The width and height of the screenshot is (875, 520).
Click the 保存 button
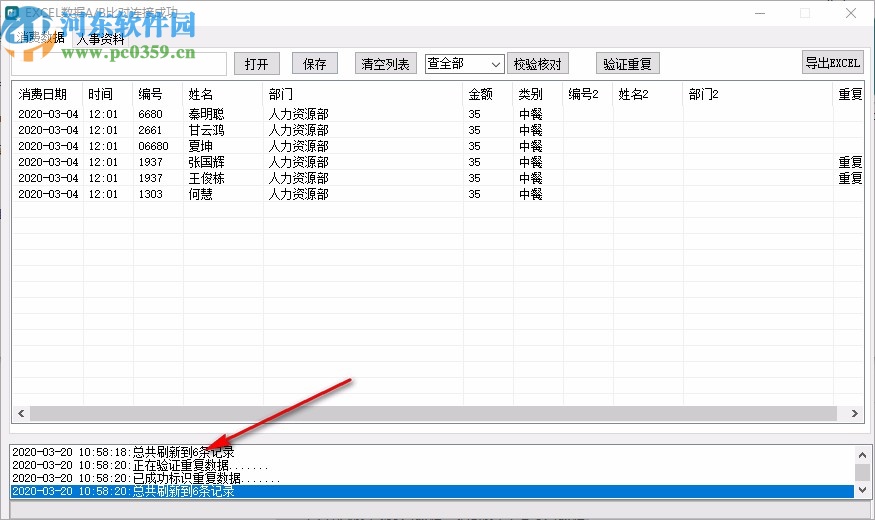(315, 64)
